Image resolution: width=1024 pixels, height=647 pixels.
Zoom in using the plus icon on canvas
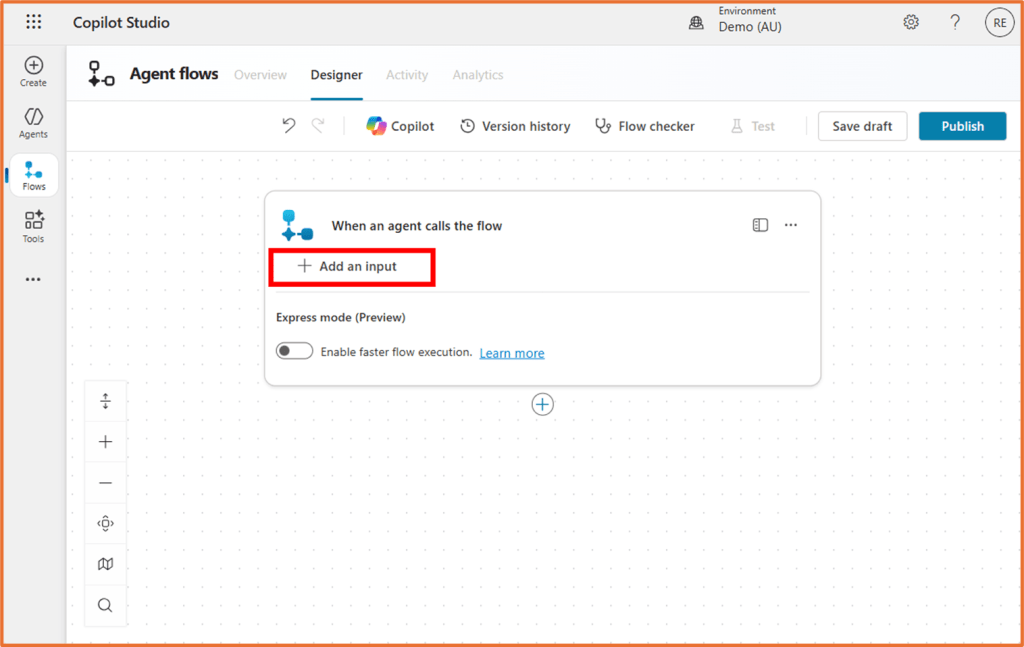click(105, 441)
